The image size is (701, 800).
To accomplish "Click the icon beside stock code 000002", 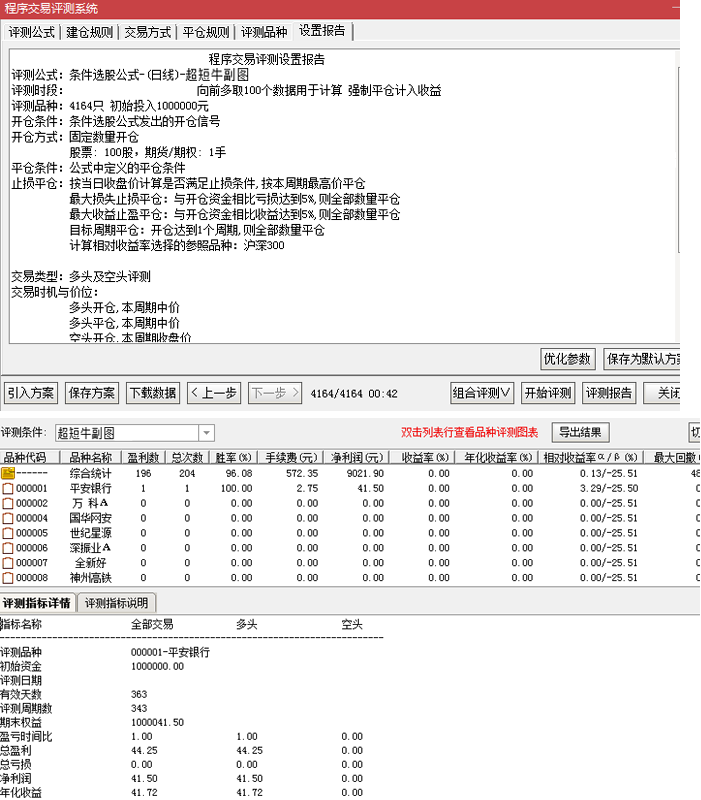I will coord(8,503).
